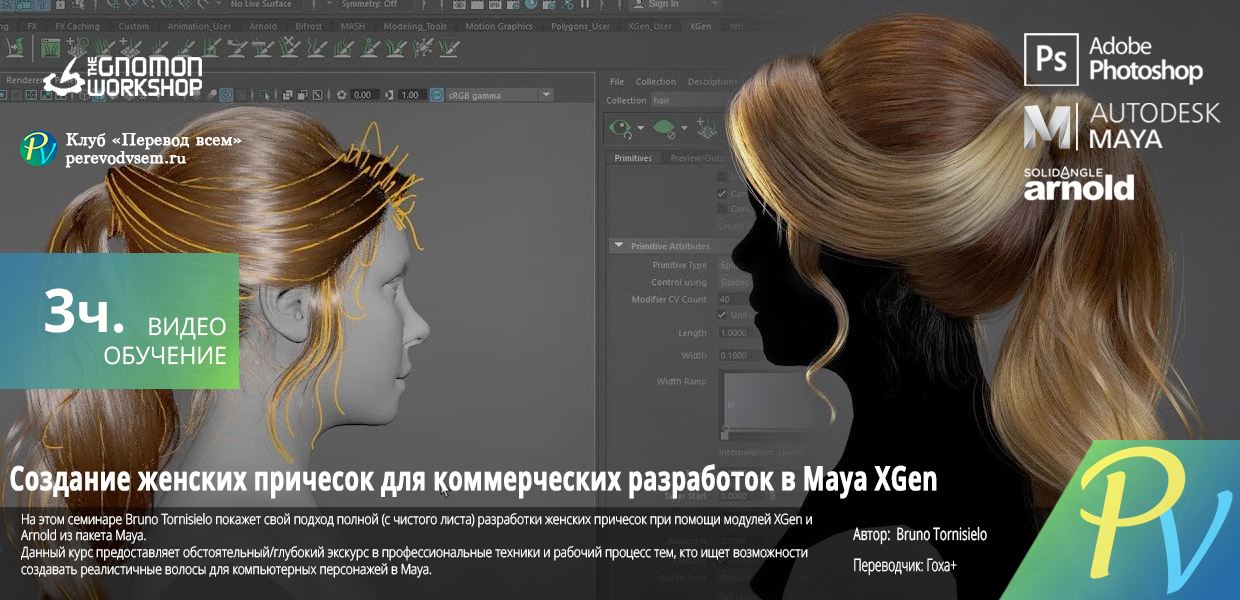Click the translator text 'Переводчик: Гоха+'
This screenshot has width=1240, height=600.
click(x=904, y=565)
